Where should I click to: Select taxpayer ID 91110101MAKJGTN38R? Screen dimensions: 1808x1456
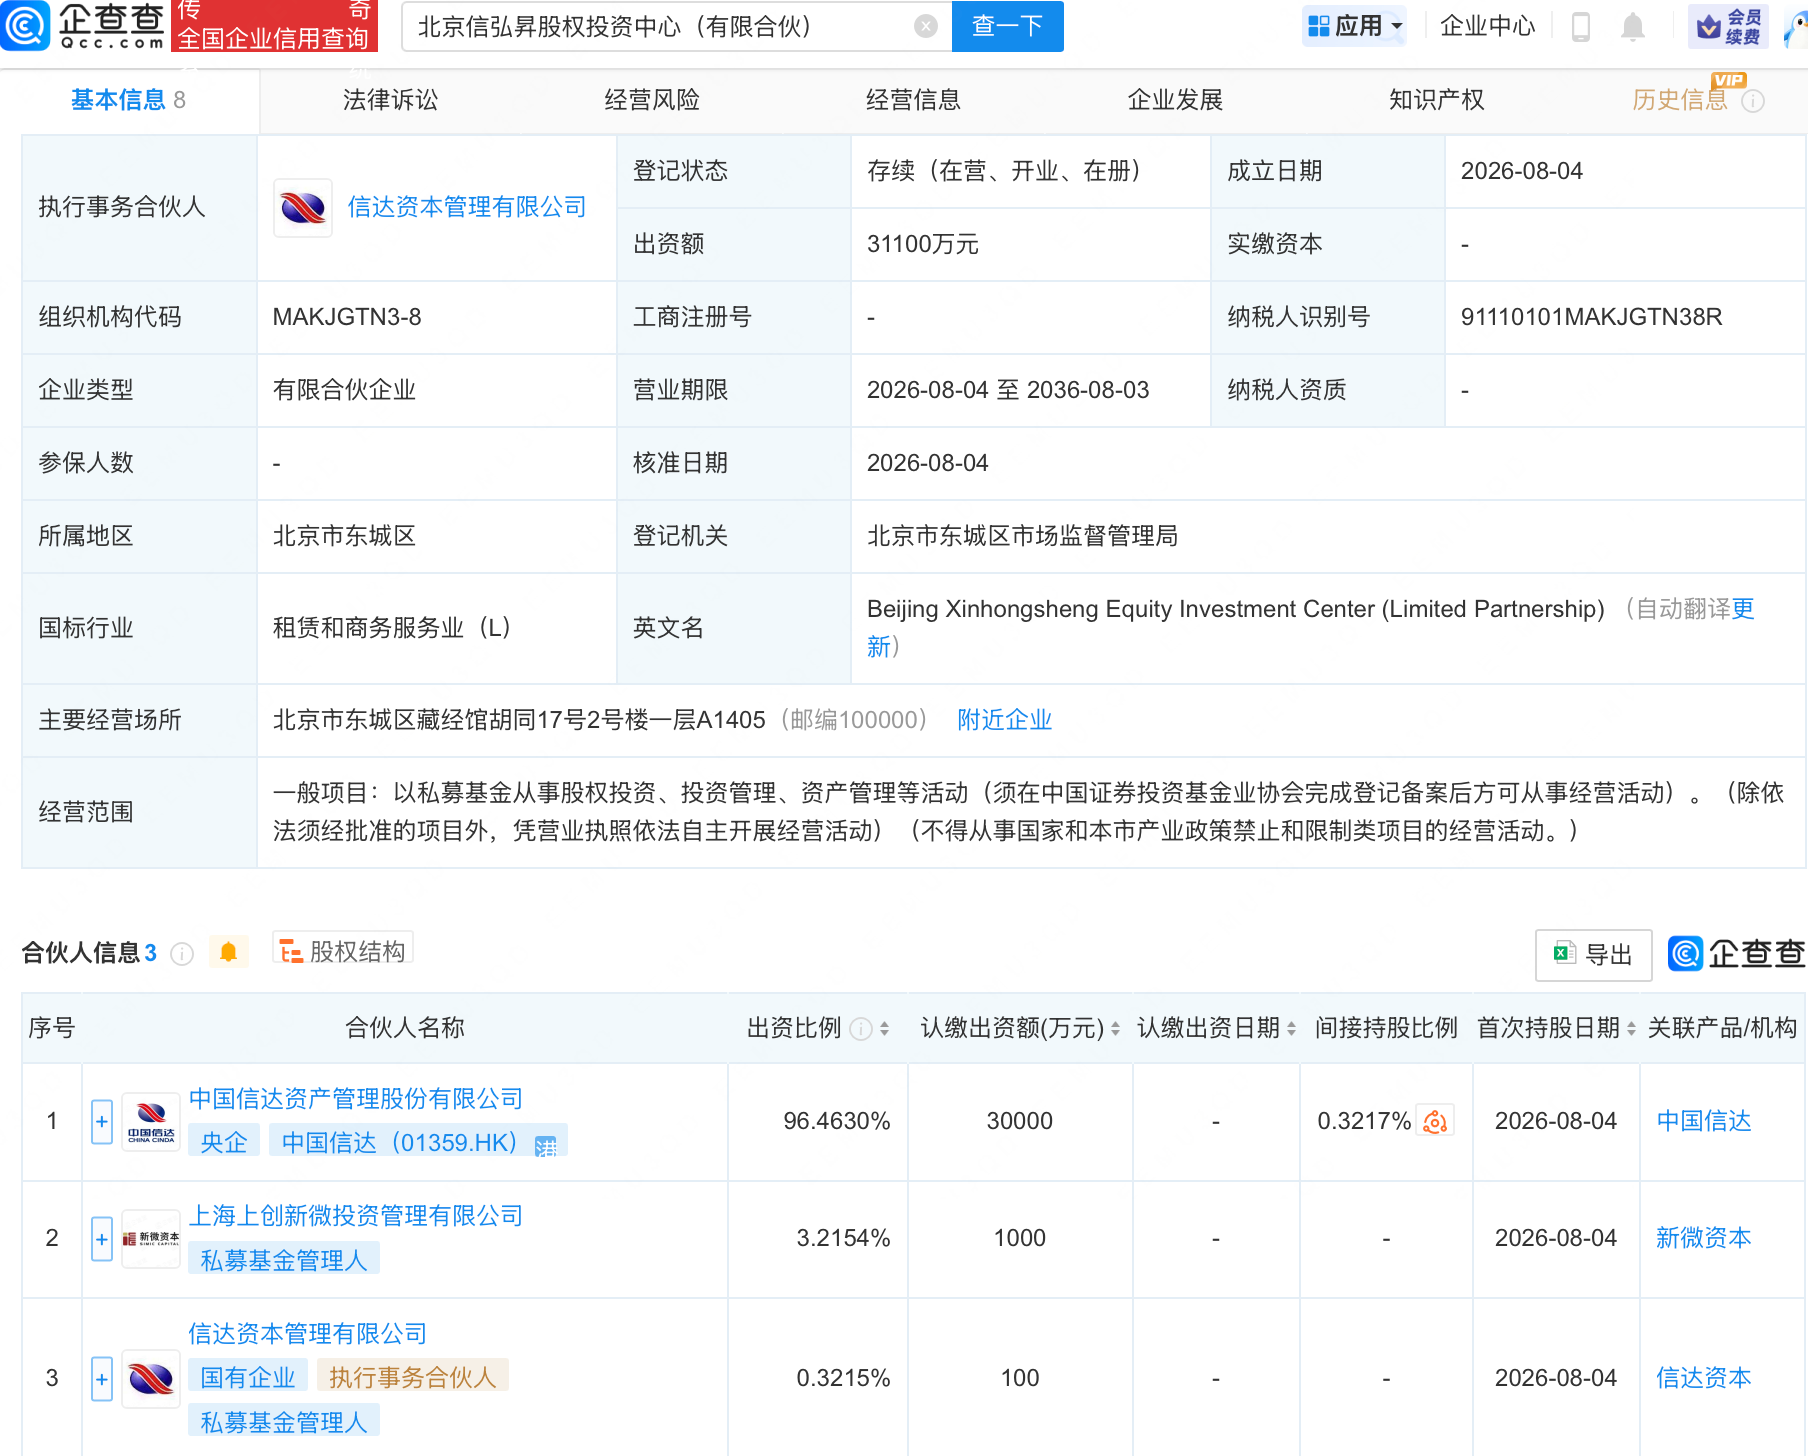coord(1591,317)
